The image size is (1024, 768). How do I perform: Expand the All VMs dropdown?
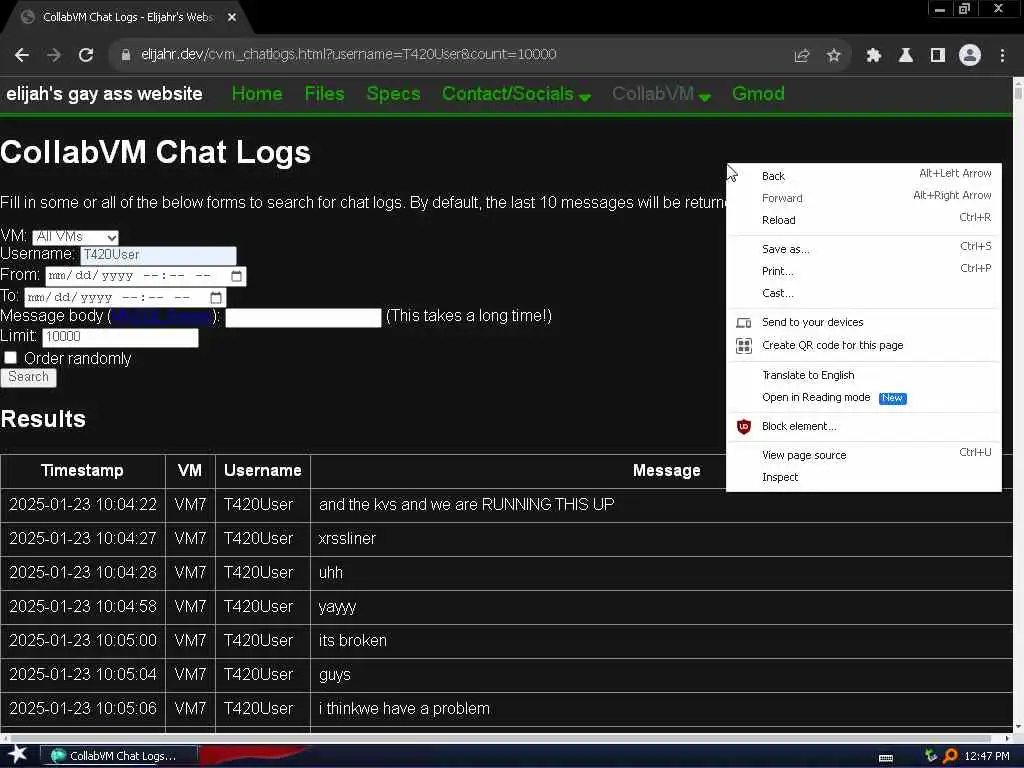(75, 237)
